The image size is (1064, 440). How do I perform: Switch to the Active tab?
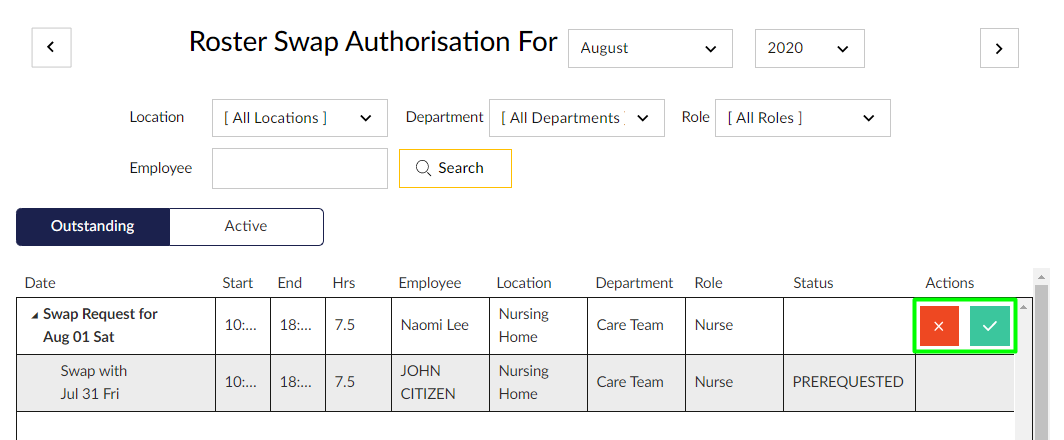[x=246, y=227]
